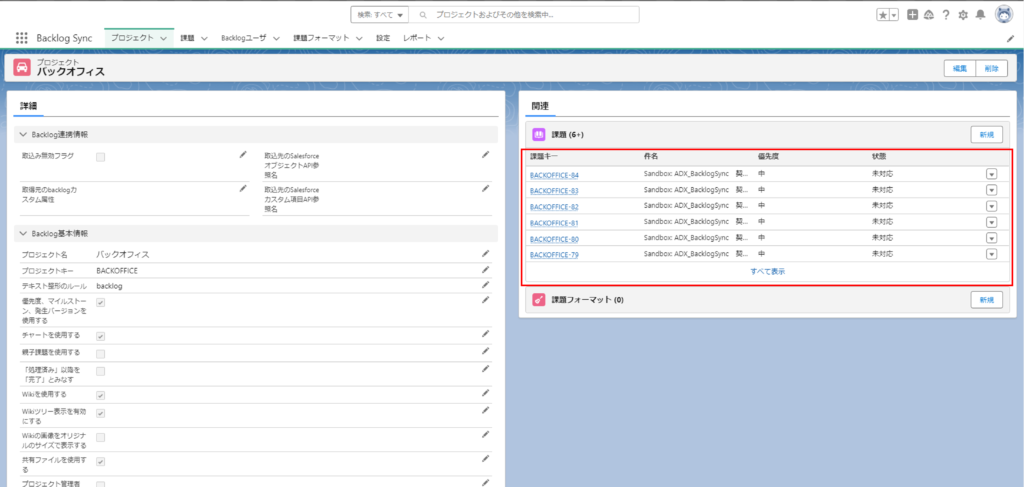Open the setup gear icon
The width and height of the screenshot is (1024, 487).
tap(963, 14)
